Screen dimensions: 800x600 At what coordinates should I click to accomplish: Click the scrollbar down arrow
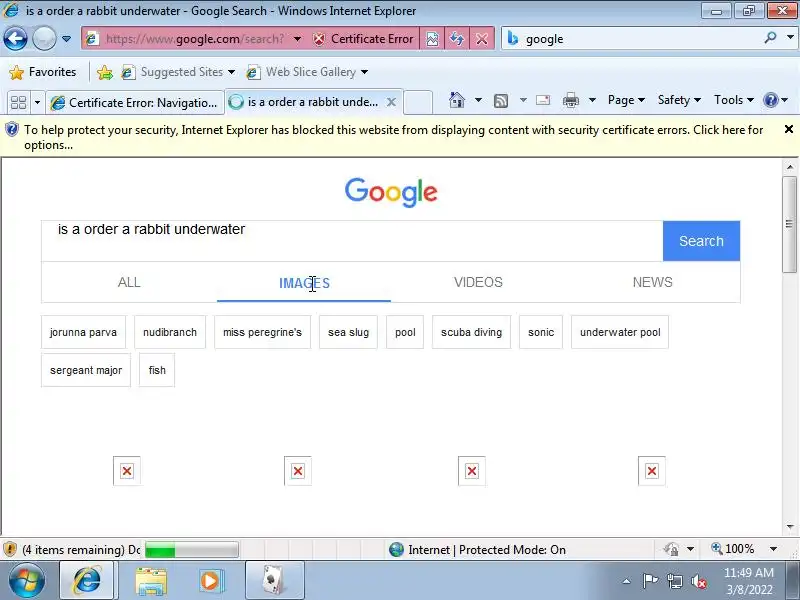[789, 527]
